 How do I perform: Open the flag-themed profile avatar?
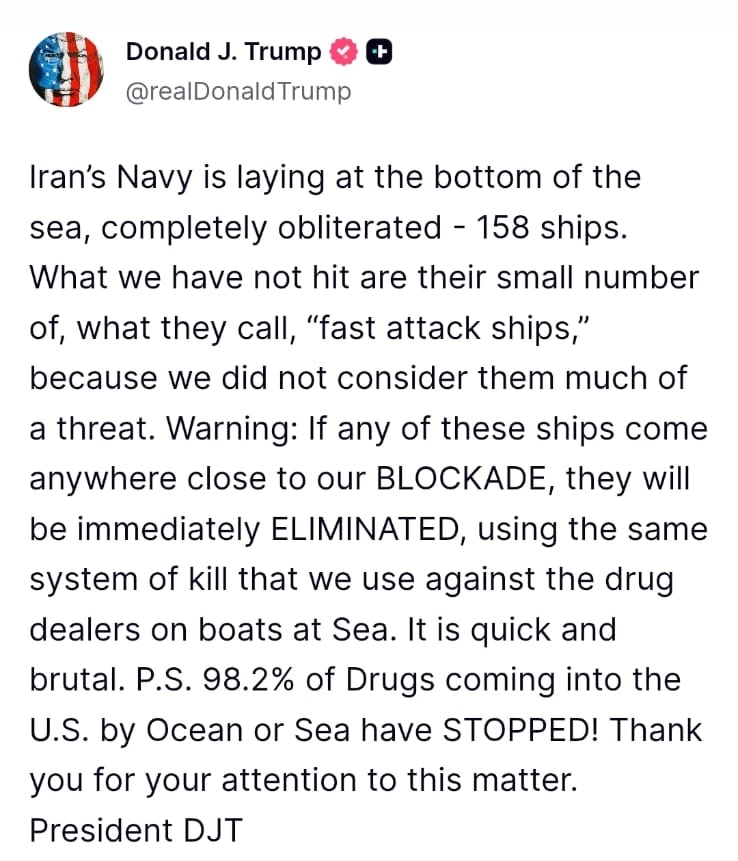(x=67, y=69)
